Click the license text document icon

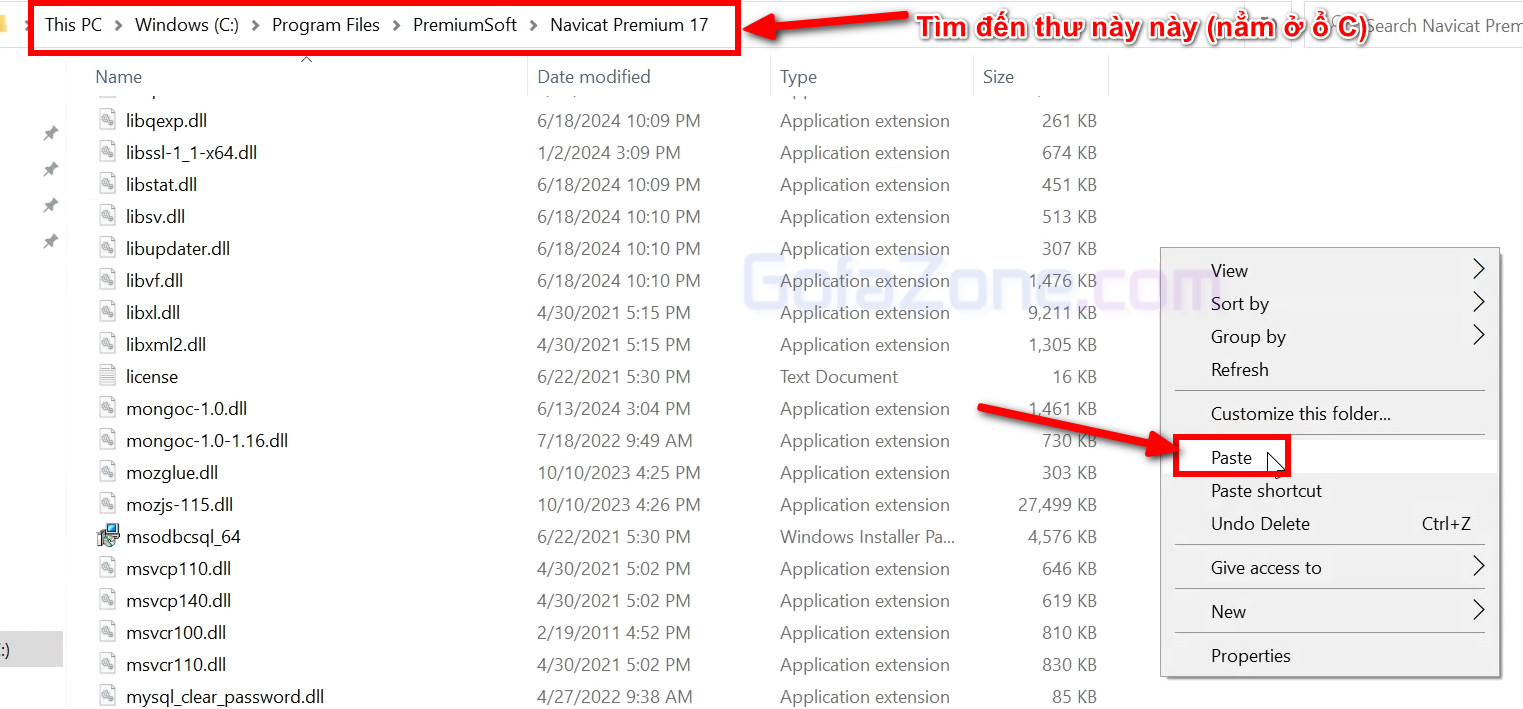point(108,377)
